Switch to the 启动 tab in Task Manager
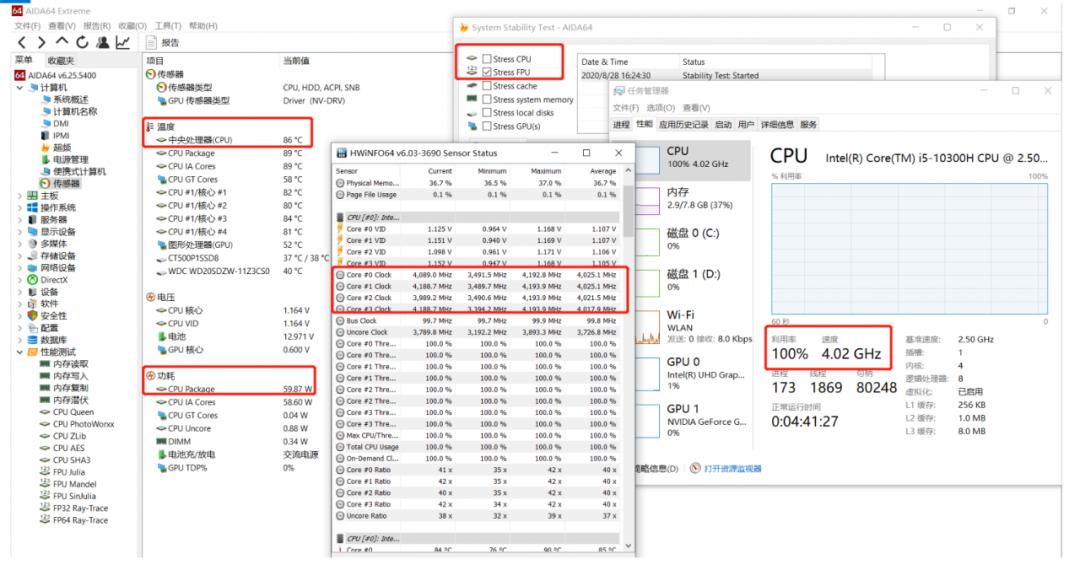1080x570 pixels. [722, 124]
